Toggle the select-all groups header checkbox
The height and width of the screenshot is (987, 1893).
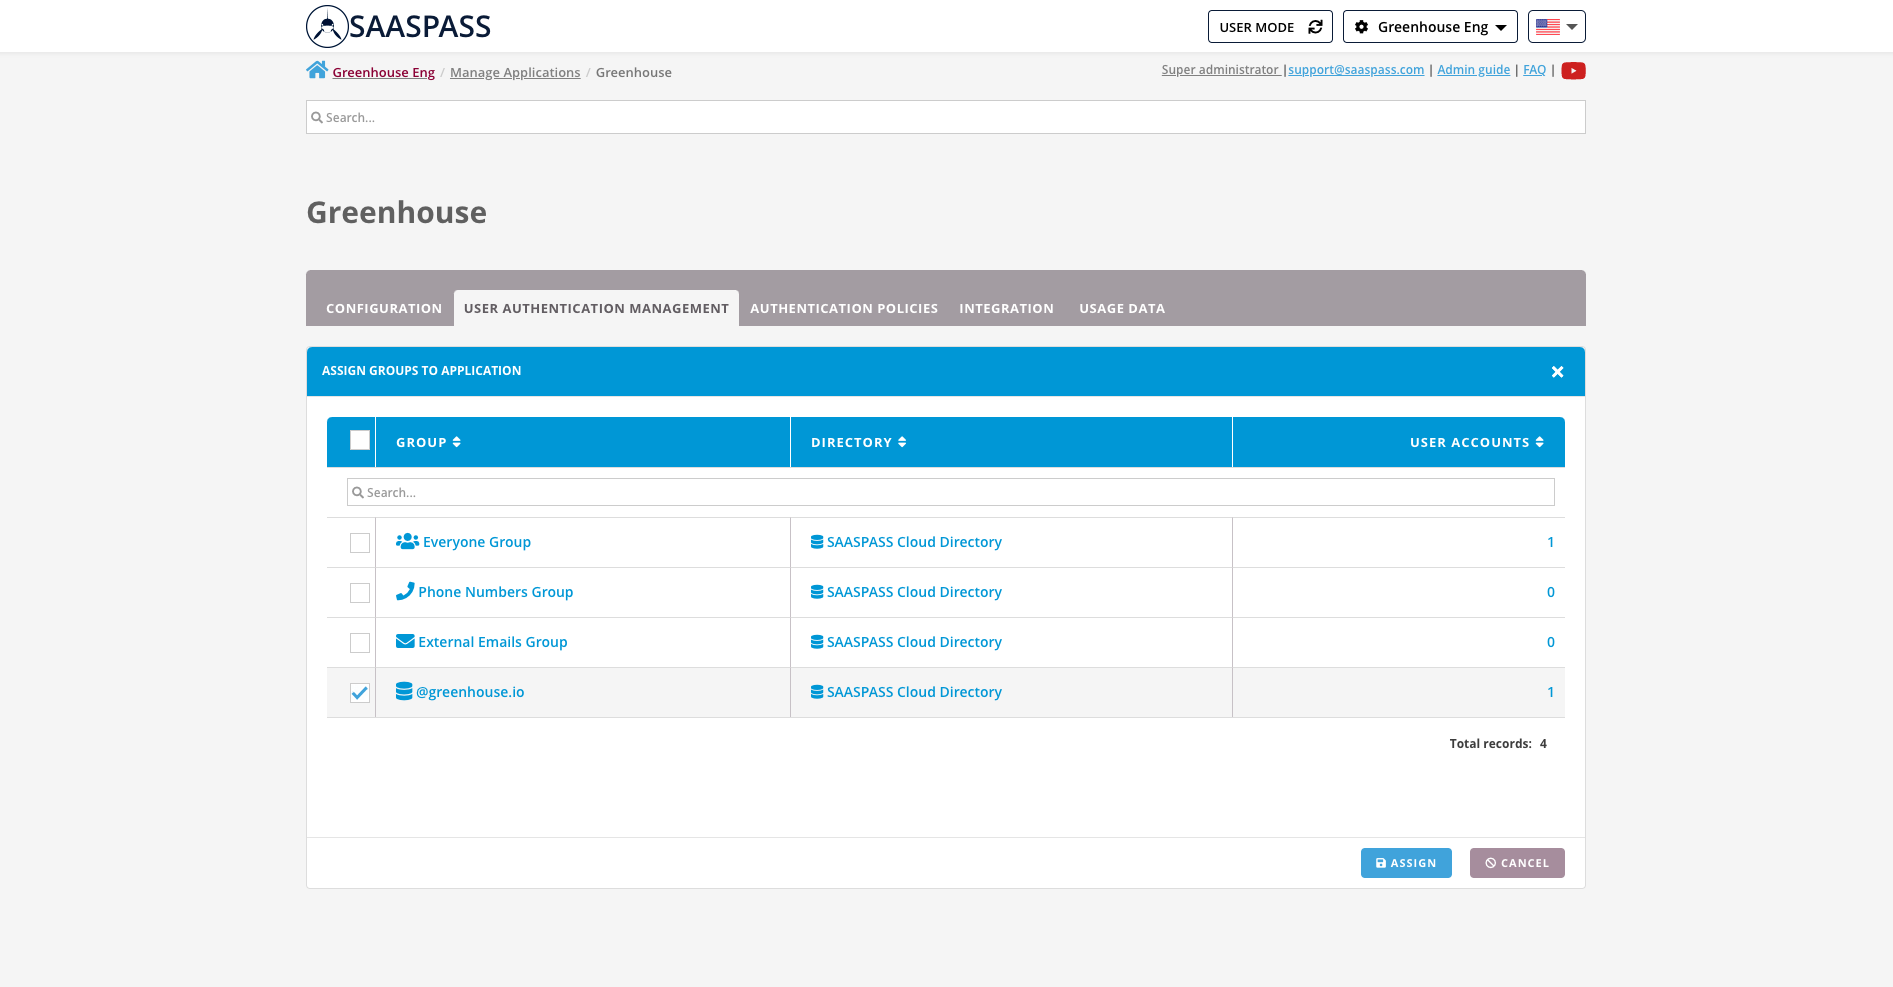[360, 441]
